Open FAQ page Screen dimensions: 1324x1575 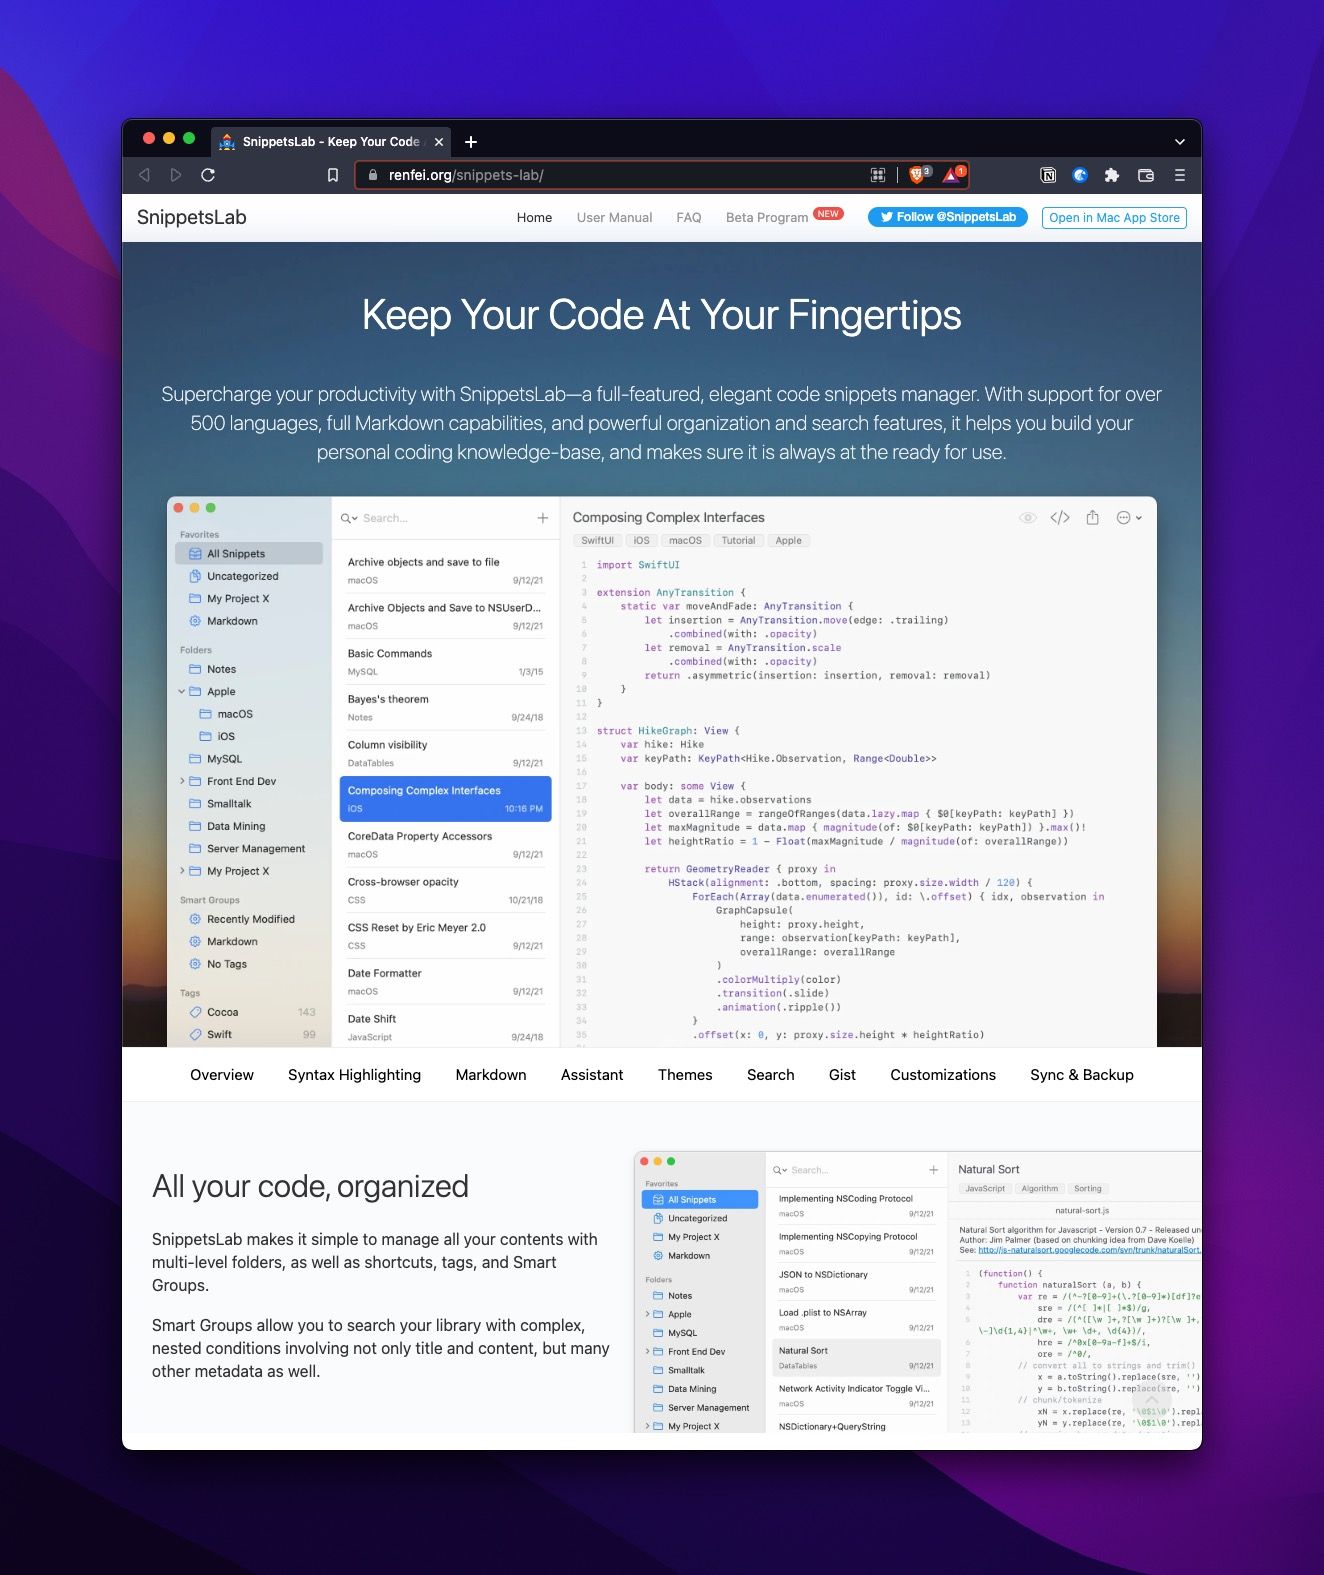(689, 217)
